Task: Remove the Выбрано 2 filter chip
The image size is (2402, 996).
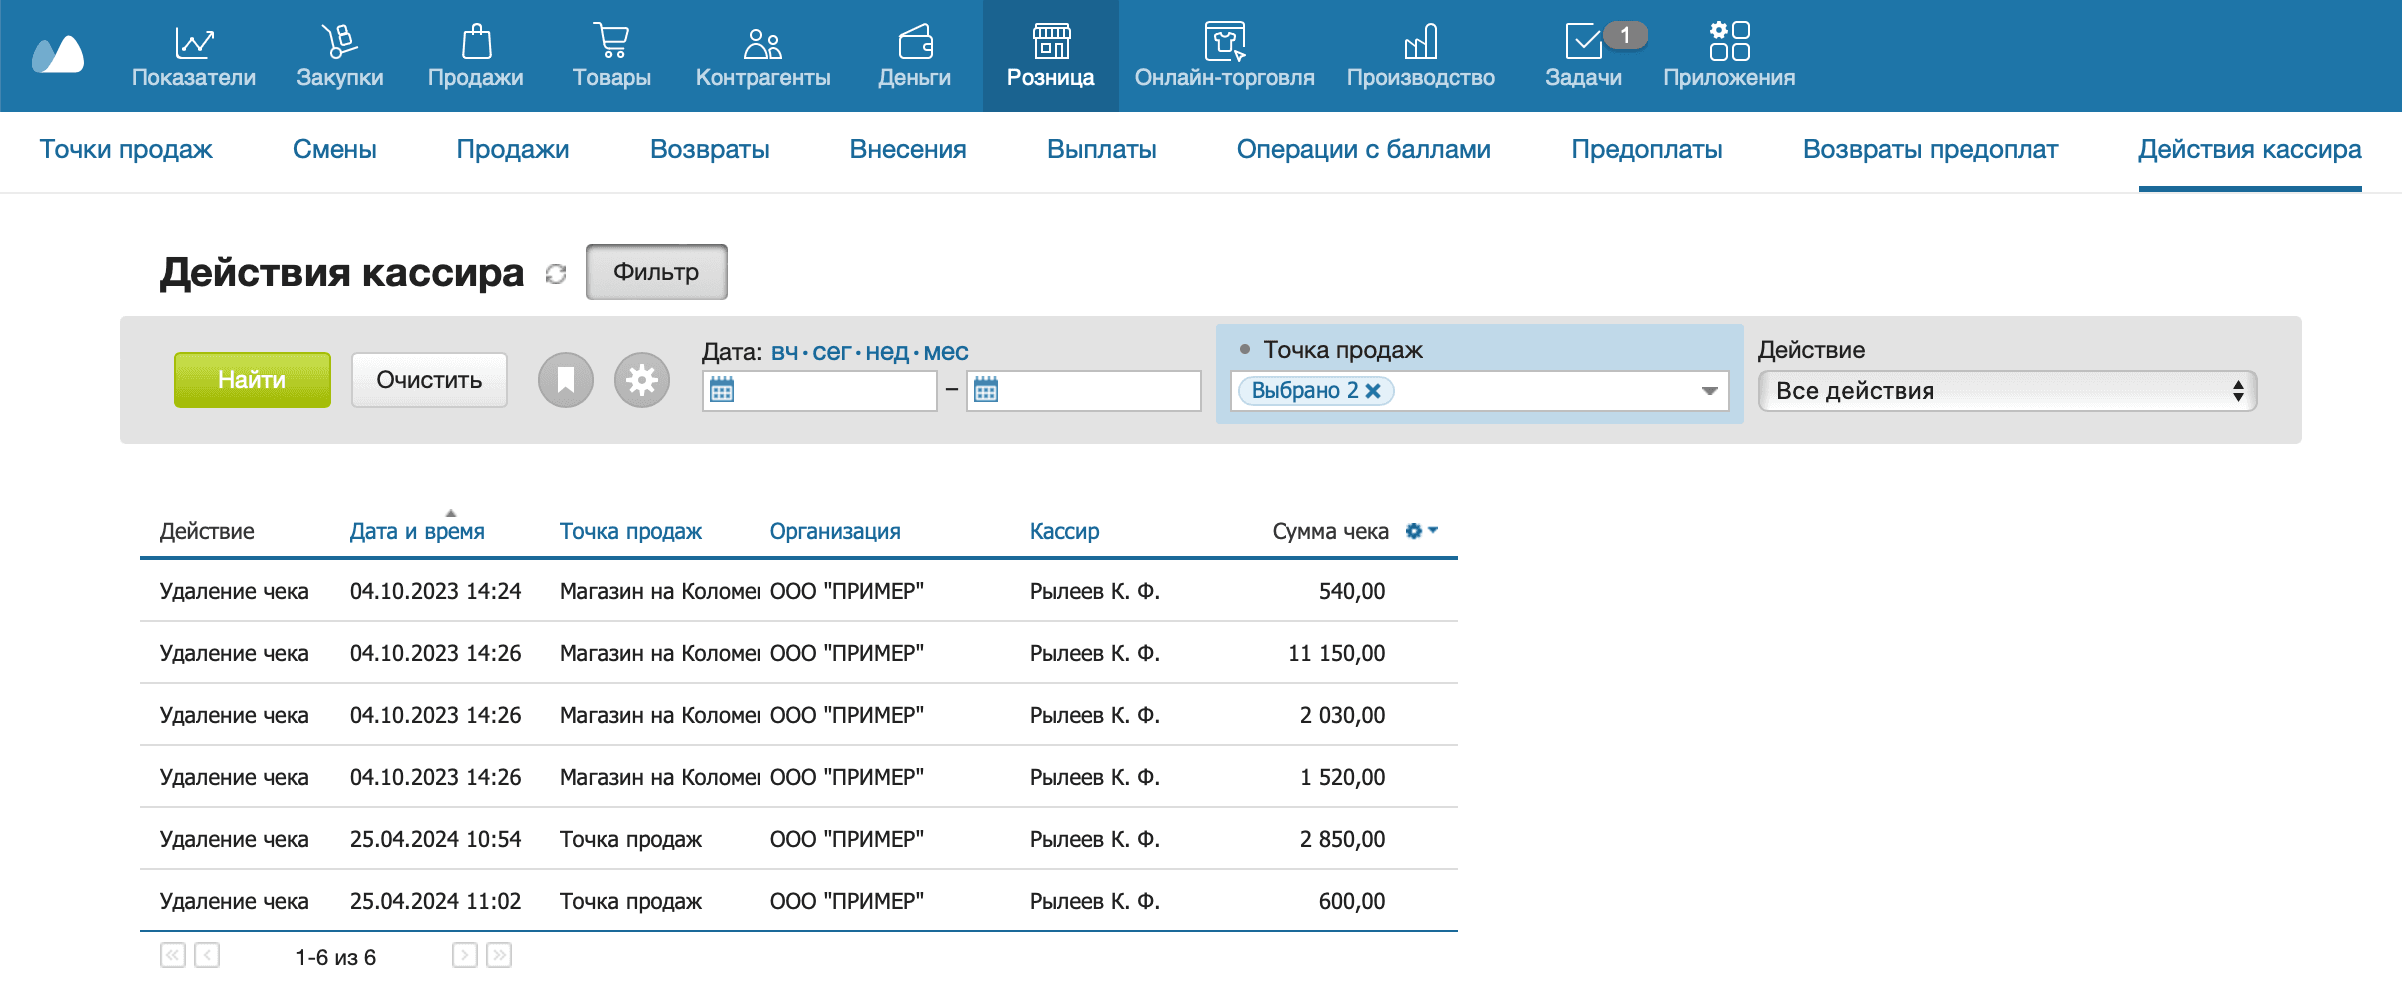Action: coord(1374,390)
